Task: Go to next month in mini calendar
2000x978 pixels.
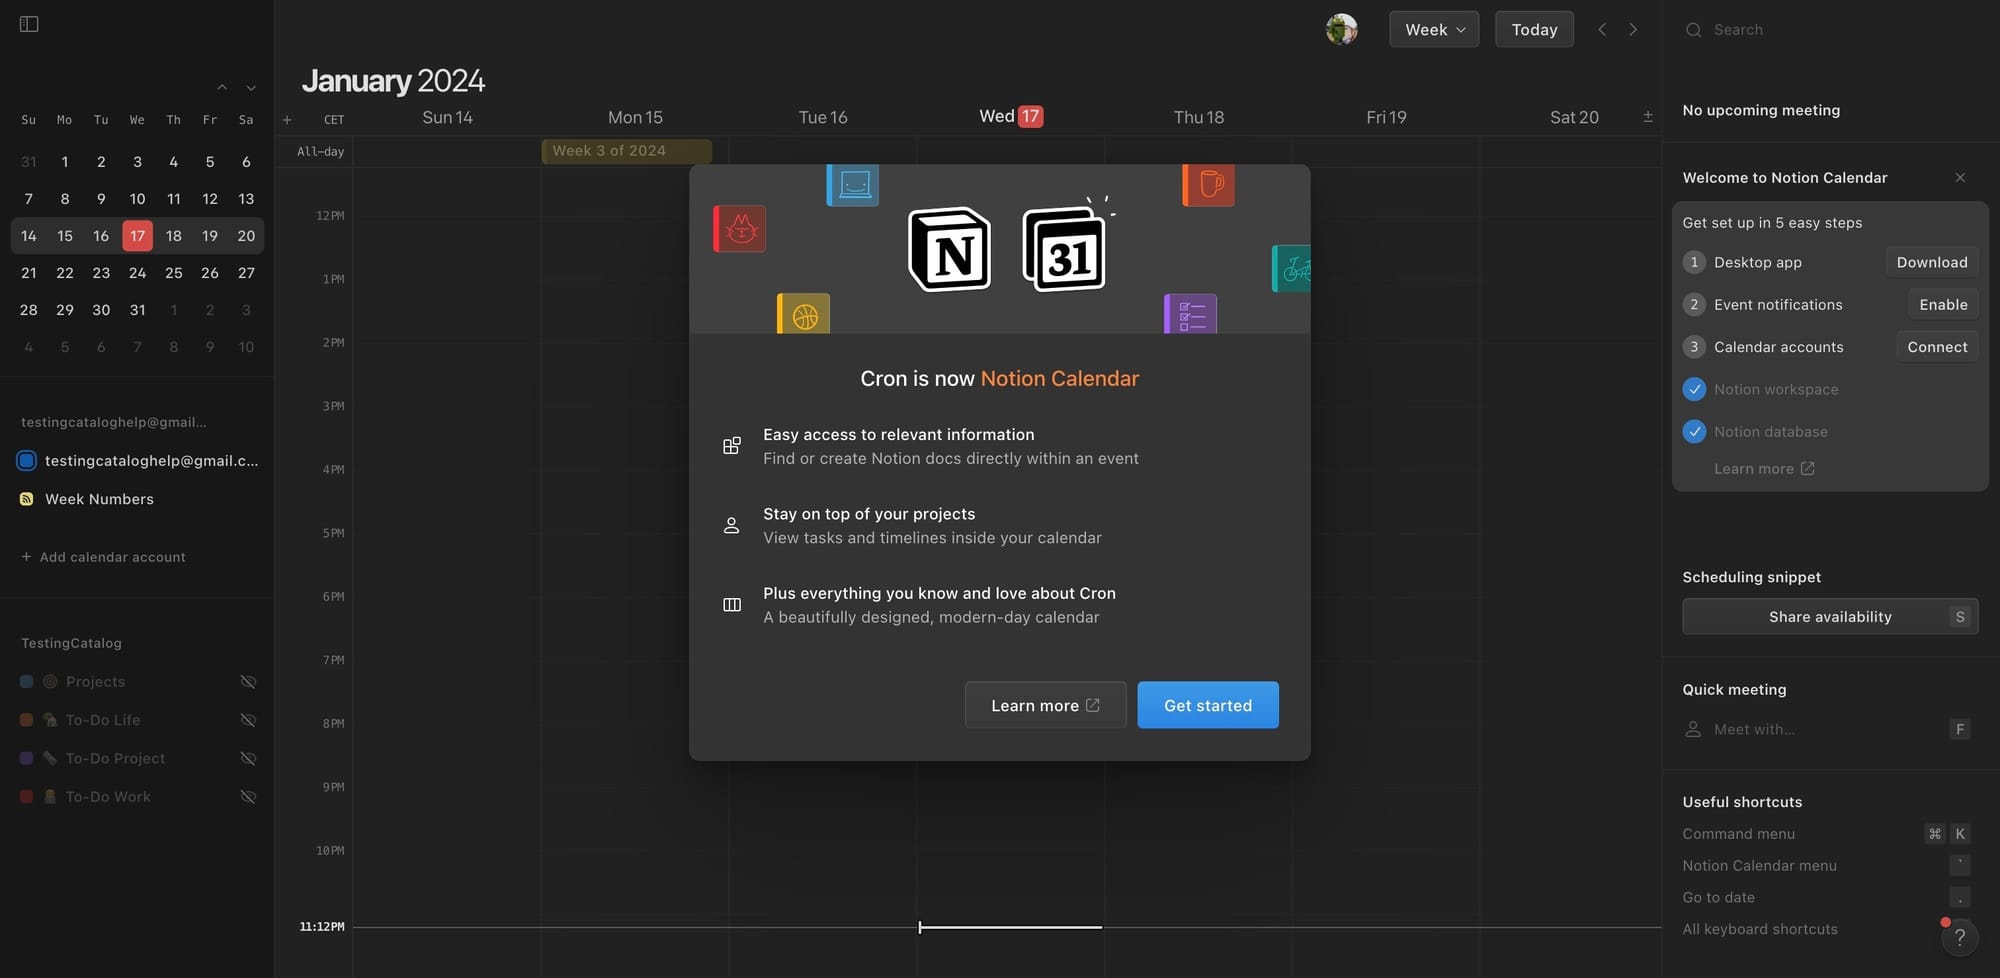Action: (251, 88)
